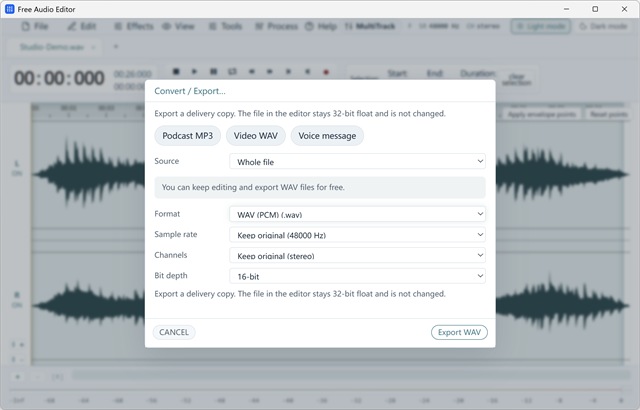Click the Export WAV button
Image resolution: width=640 pixels, height=410 pixels.
(x=459, y=332)
